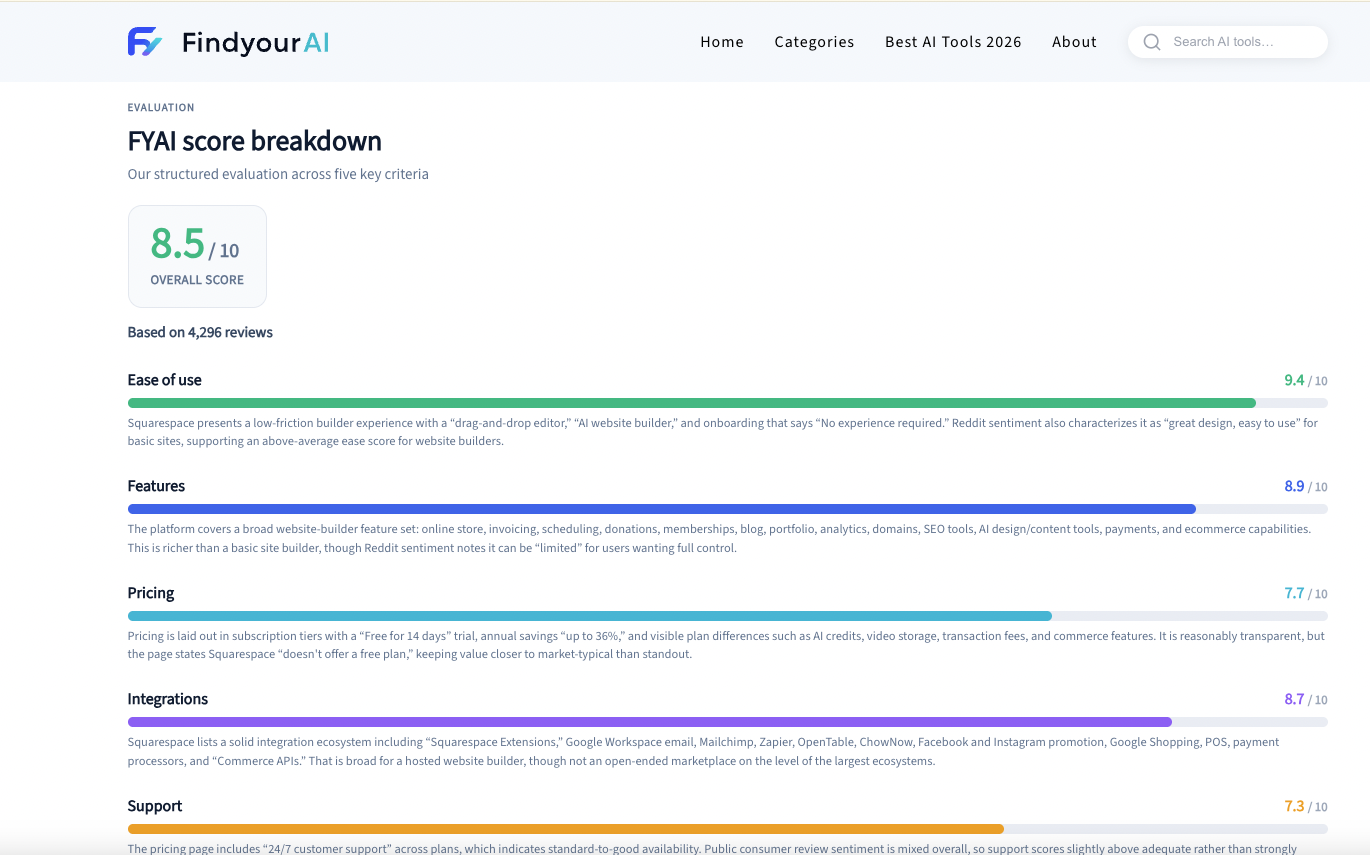Viewport: 1370px width, 855px height.
Task: Click the EVALUATION section label
Action: pyautogui.click(x=161, y=107)
